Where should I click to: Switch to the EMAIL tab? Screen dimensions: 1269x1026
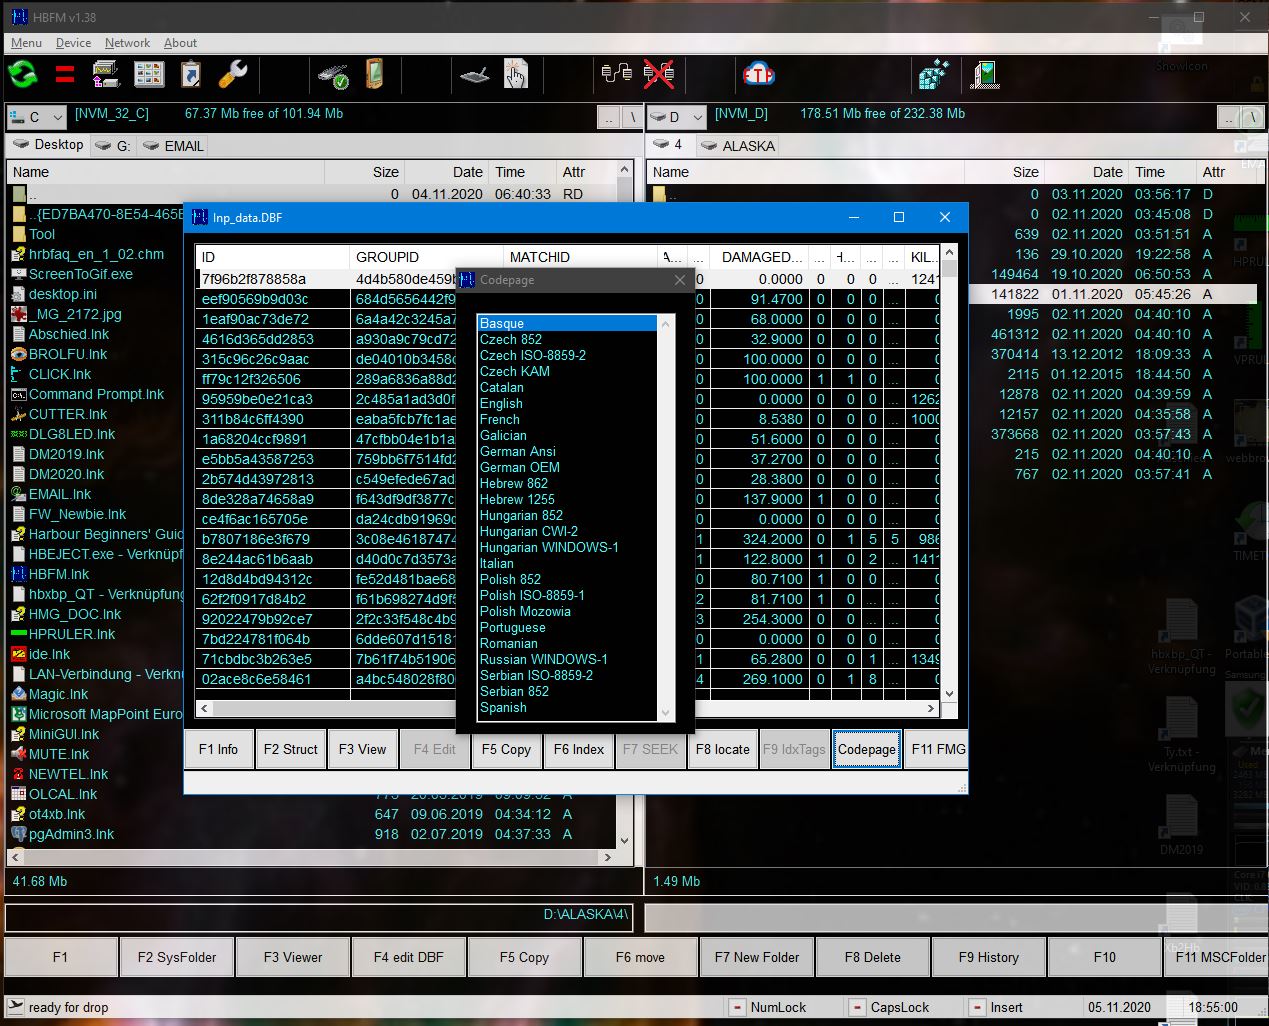[180, 145]
